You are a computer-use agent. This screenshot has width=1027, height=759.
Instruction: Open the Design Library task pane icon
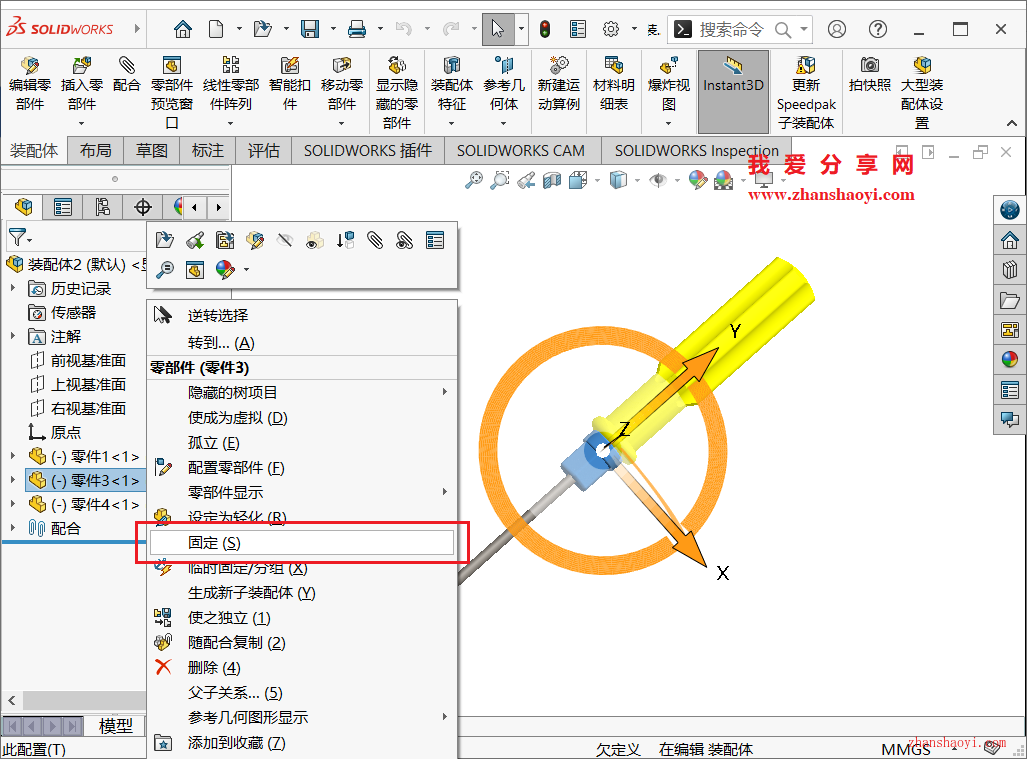1009,270
